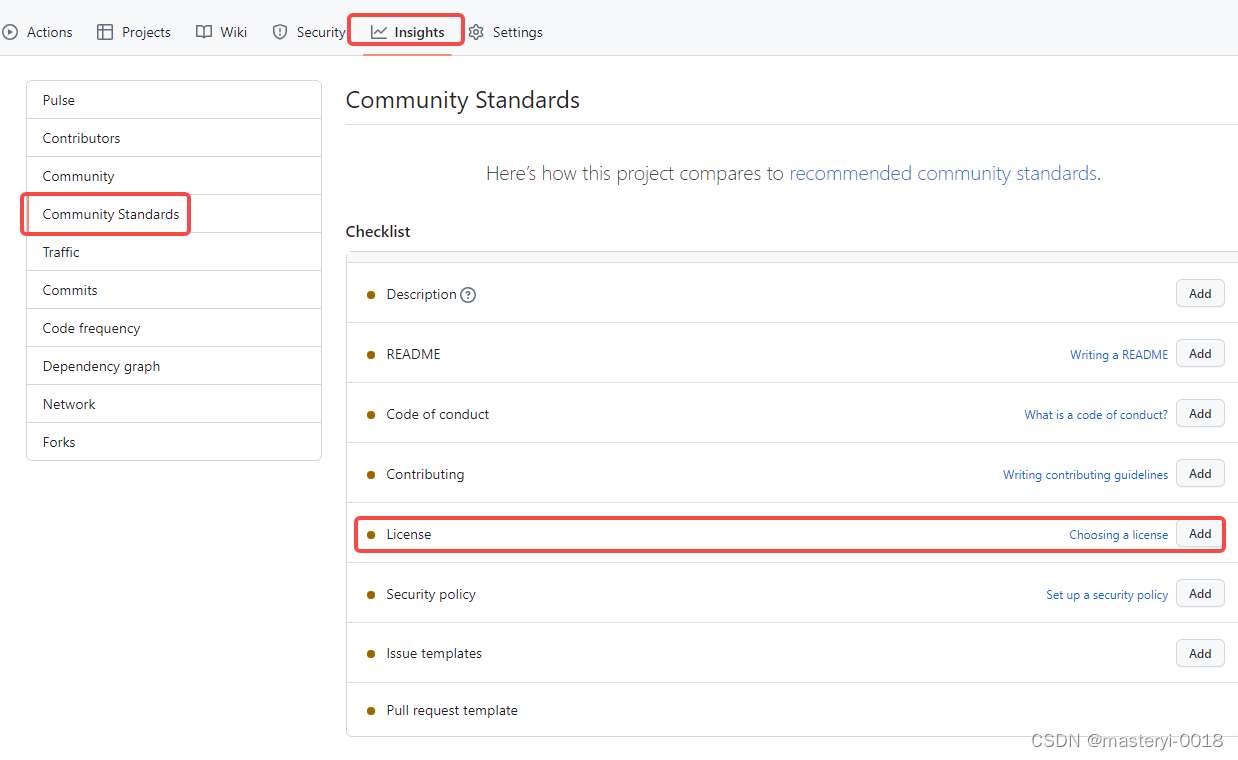The width and height of the screenshot is (1238, 760).
Task: Open the Choosing a license link
Action: point(1118,535)
